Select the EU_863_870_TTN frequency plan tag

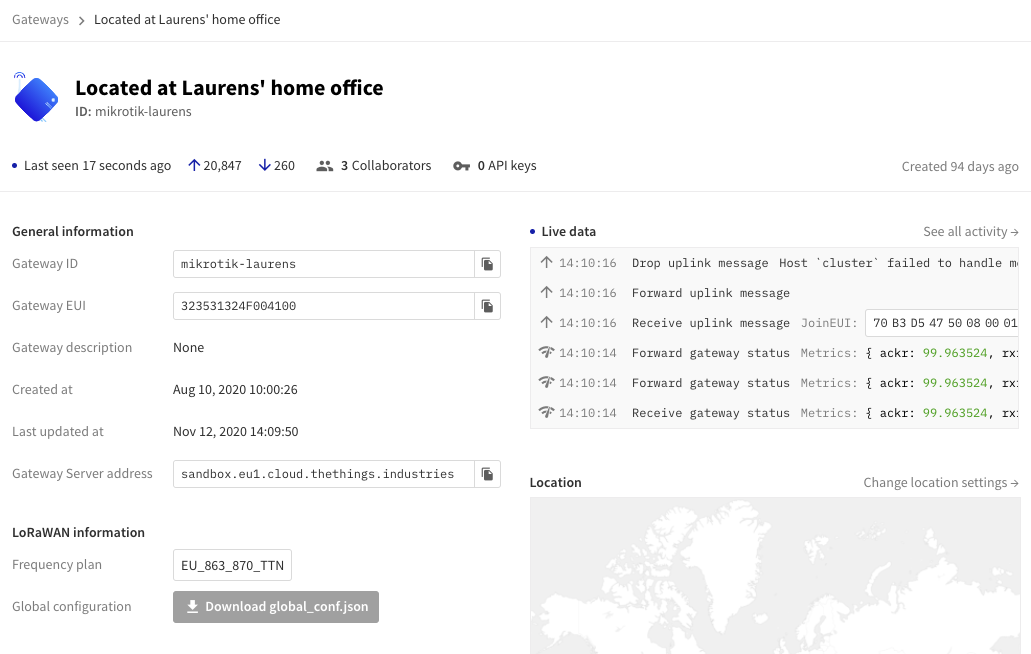232,565
